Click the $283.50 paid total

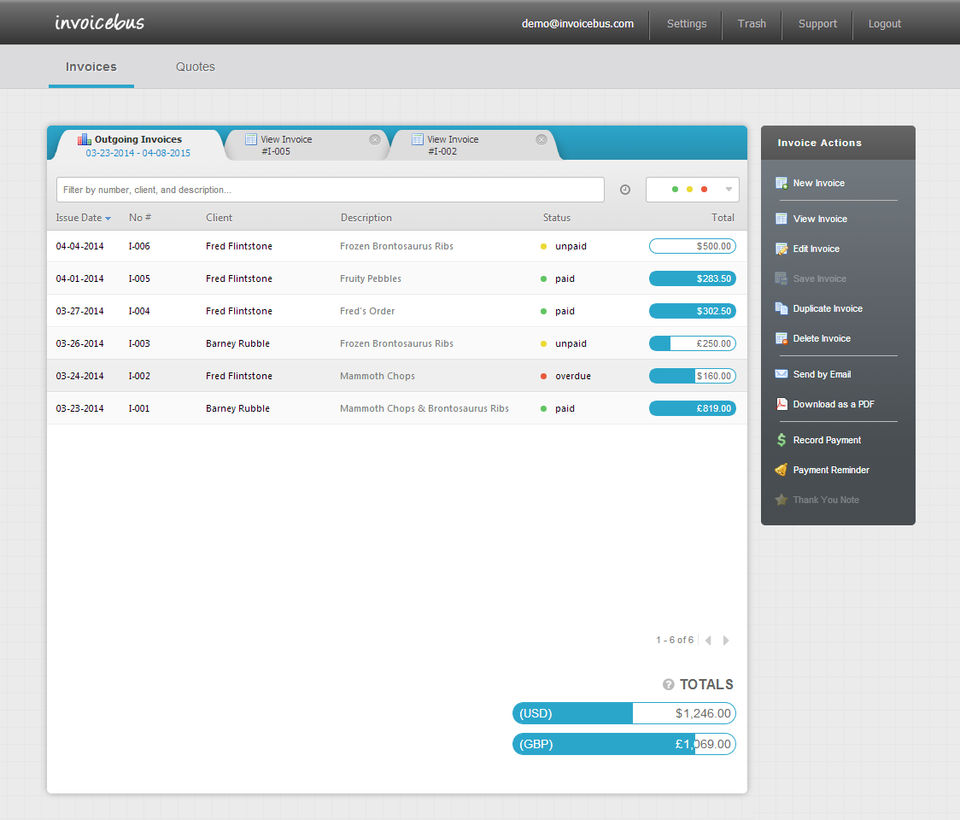click(x=692, y=279)
